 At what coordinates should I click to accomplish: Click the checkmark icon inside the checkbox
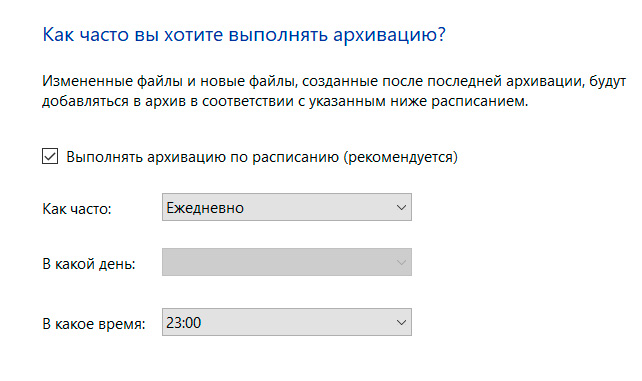point(50,156)
